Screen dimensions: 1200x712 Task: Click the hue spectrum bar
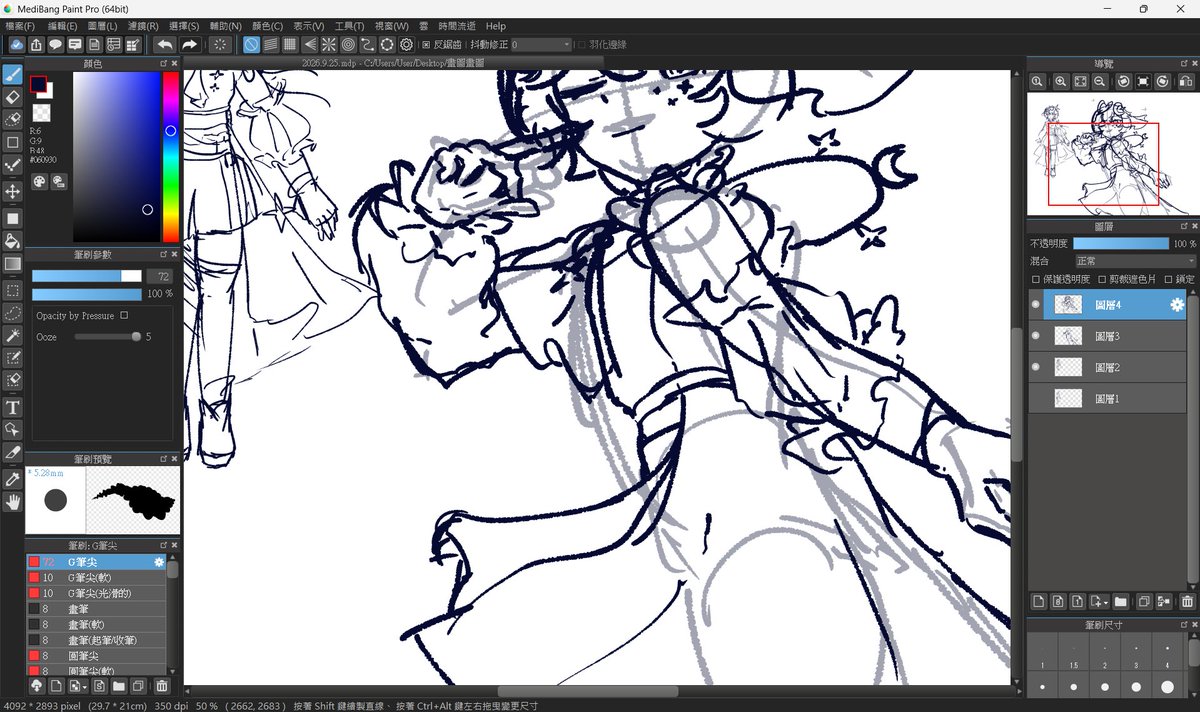pos(171,157)
